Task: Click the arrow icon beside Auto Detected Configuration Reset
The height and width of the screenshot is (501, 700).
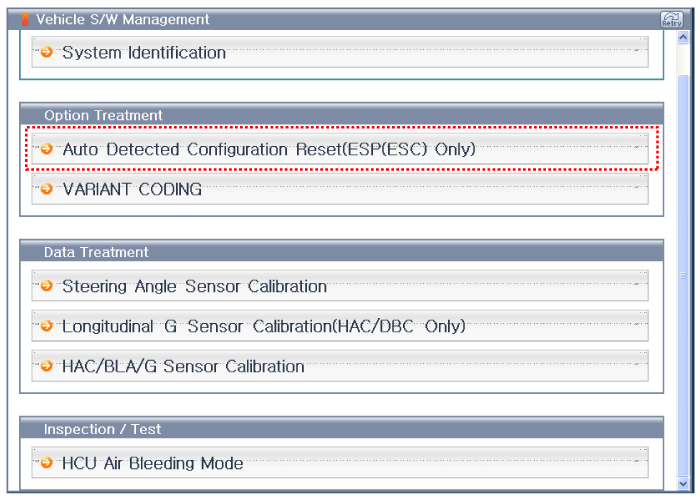Action: coord(46,150)
